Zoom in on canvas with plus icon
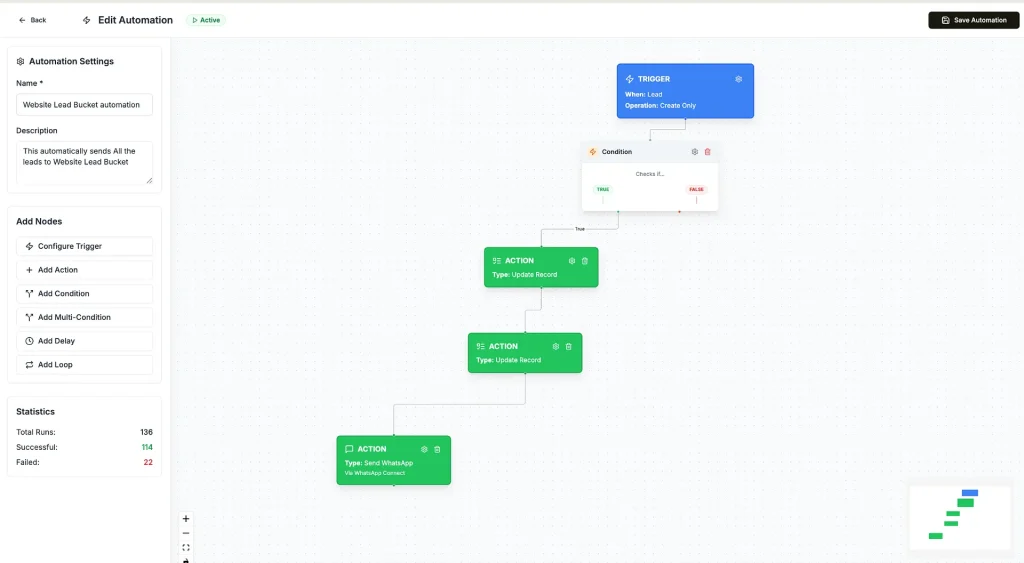Image resolution: width=1024 pixels, height=563 pixels. click(x=186, y=519)
